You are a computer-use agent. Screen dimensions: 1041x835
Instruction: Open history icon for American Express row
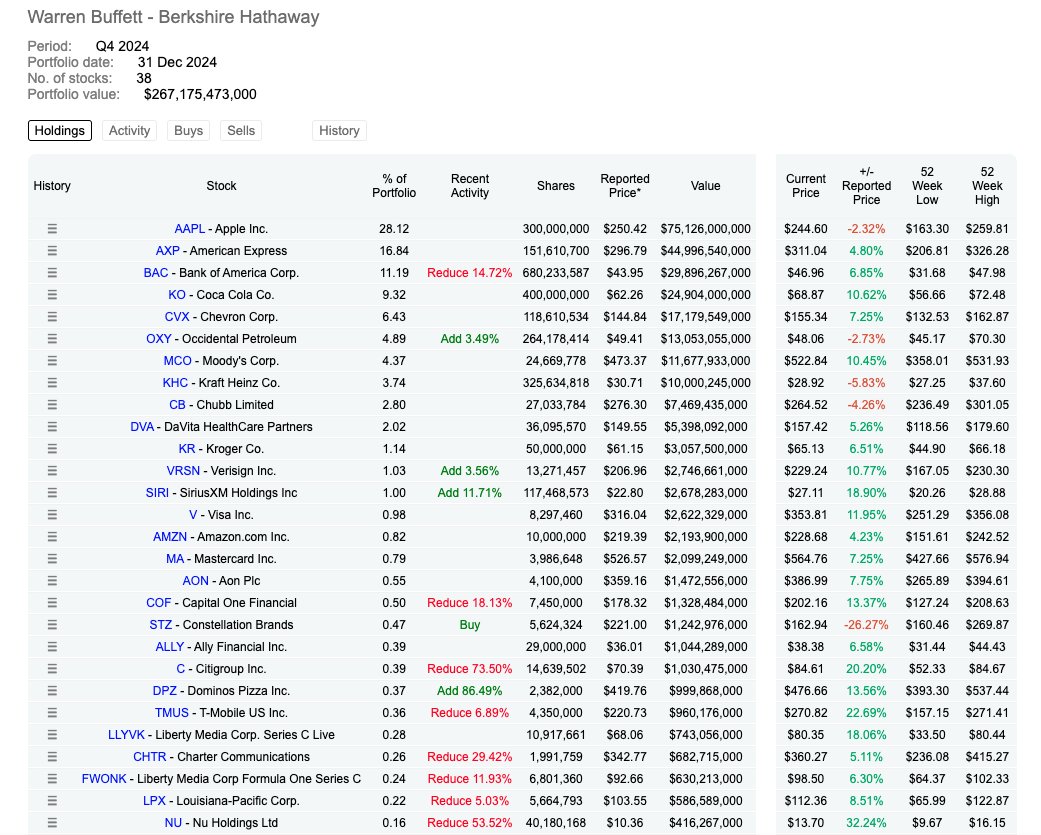(x=52, y=250)
